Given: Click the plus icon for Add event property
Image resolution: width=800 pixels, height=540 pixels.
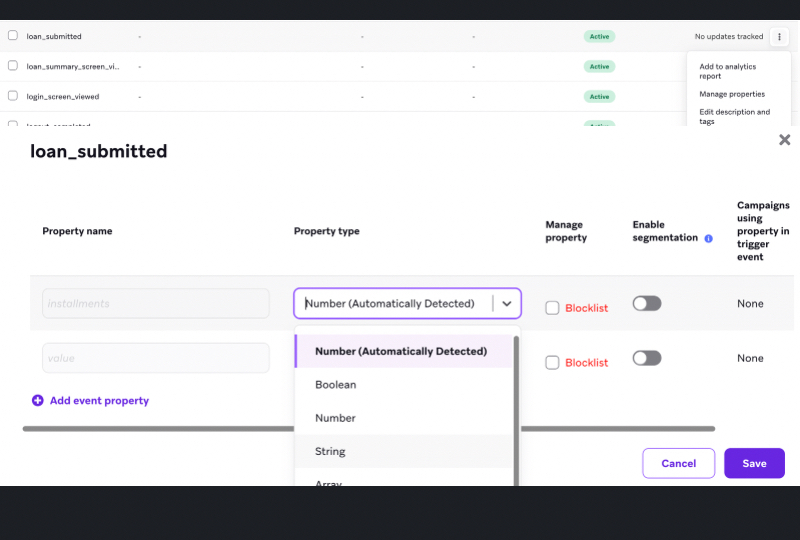Looking at the screenshot, I should [x=38, y=400].
